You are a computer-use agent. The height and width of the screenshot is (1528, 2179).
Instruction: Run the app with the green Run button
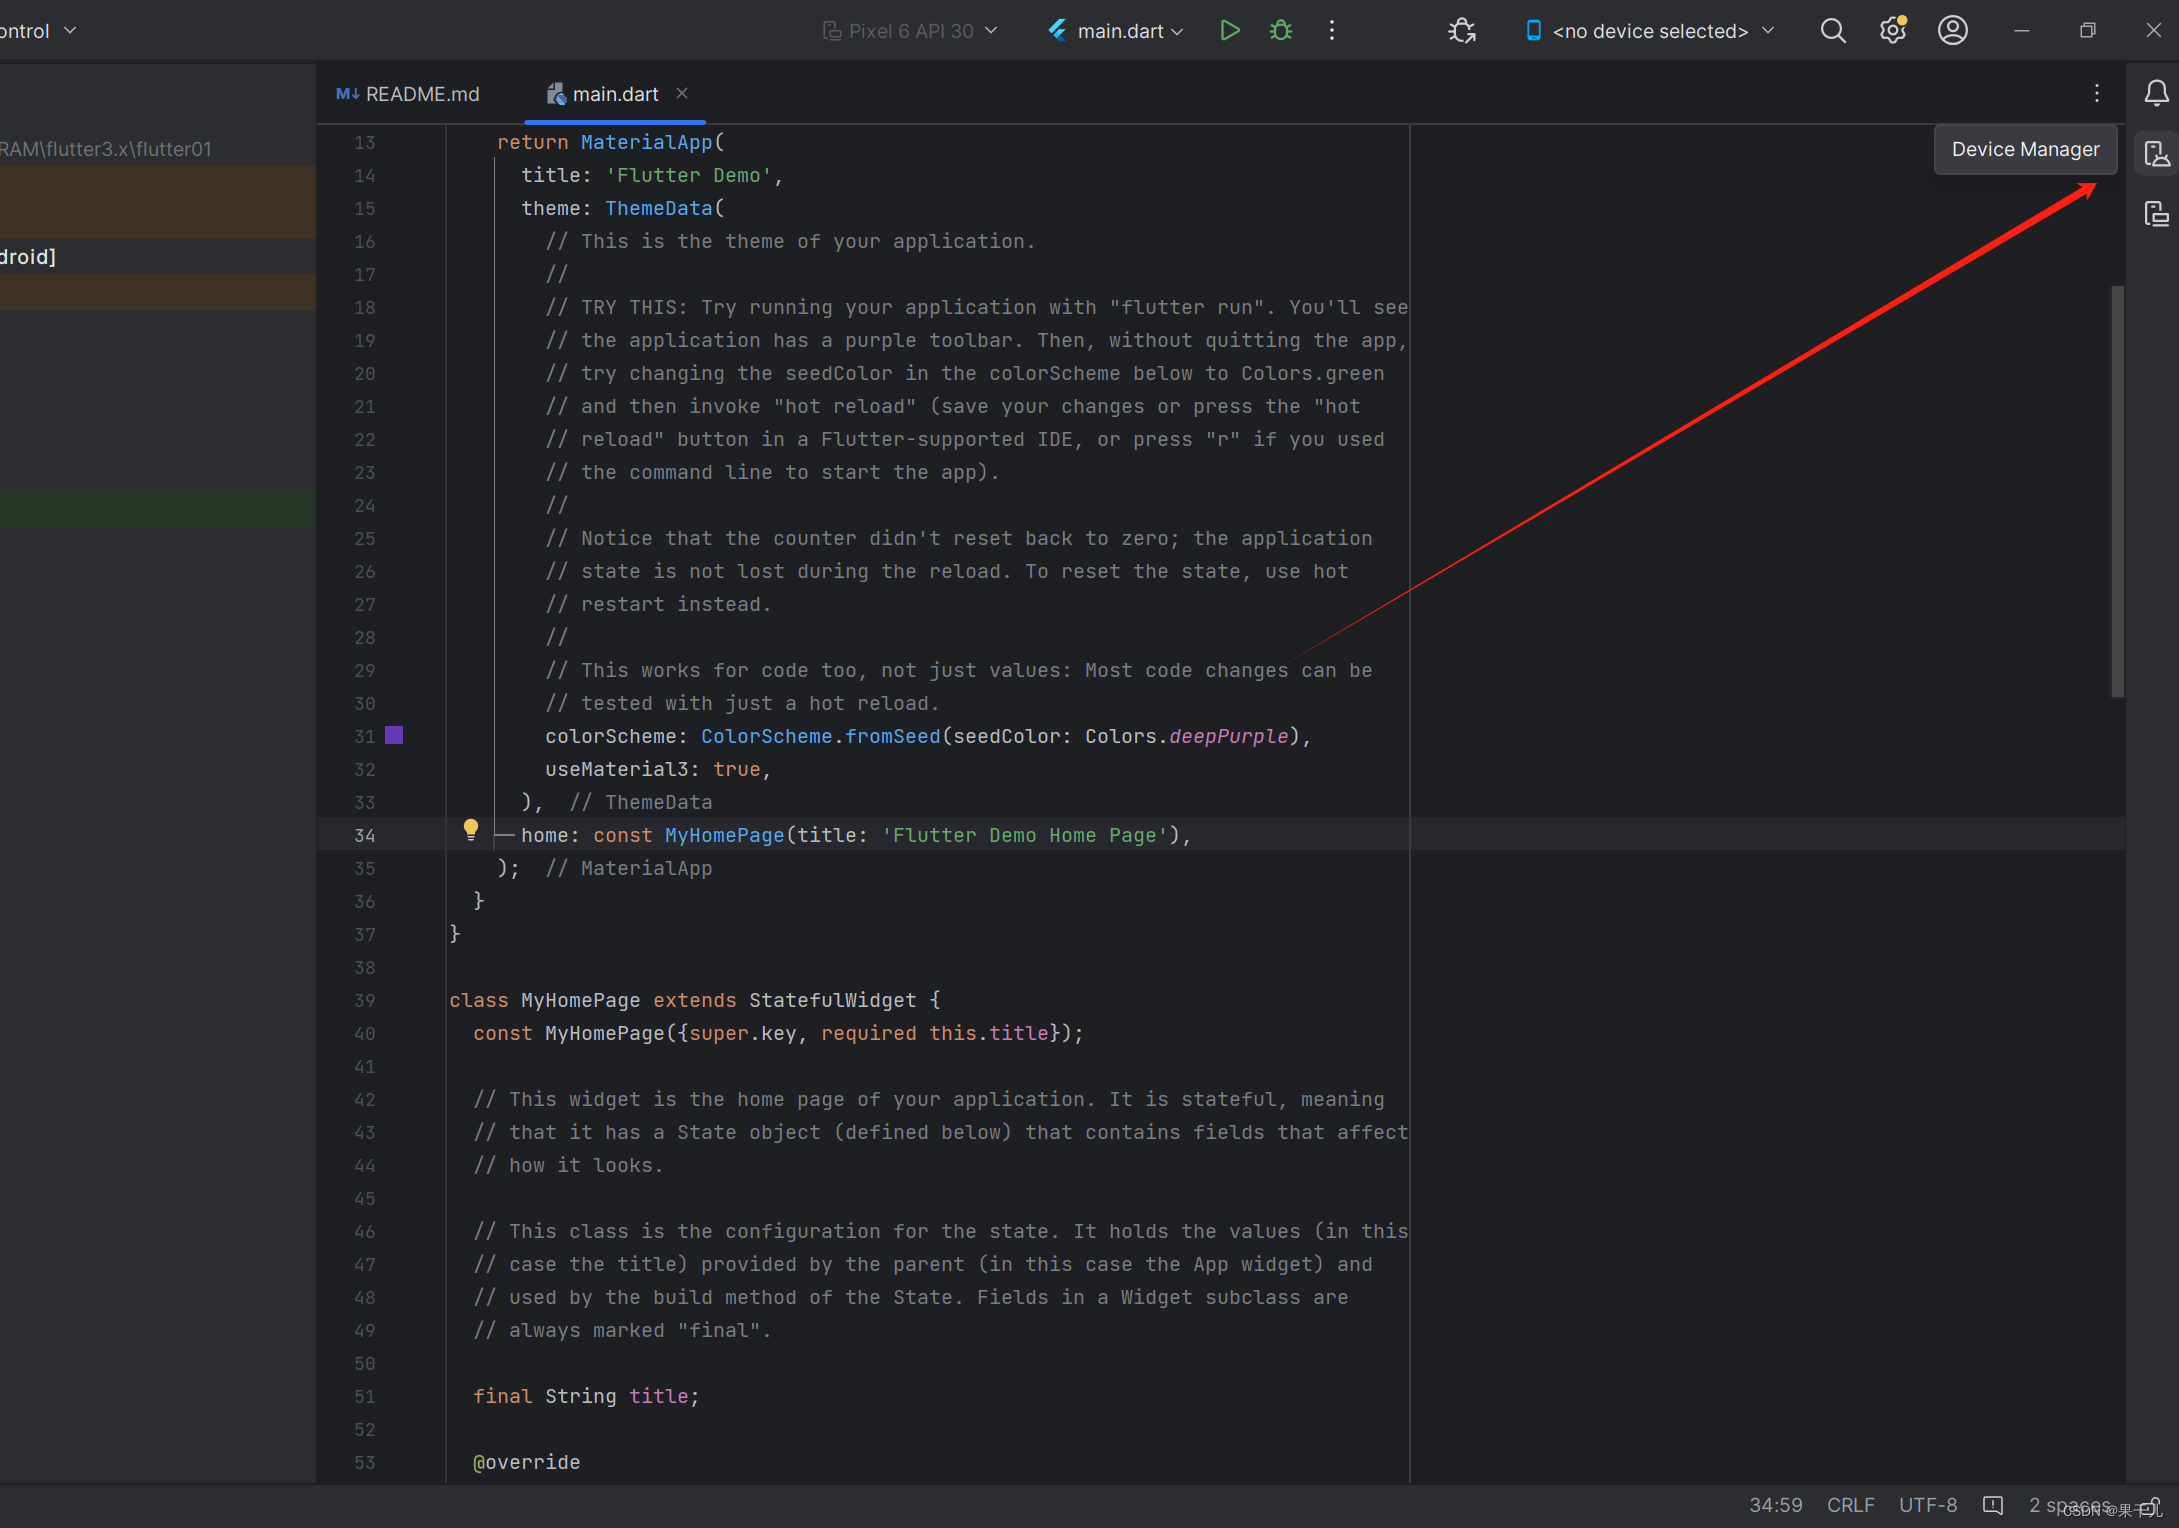pyautogui.click(x=1230, y=31)
